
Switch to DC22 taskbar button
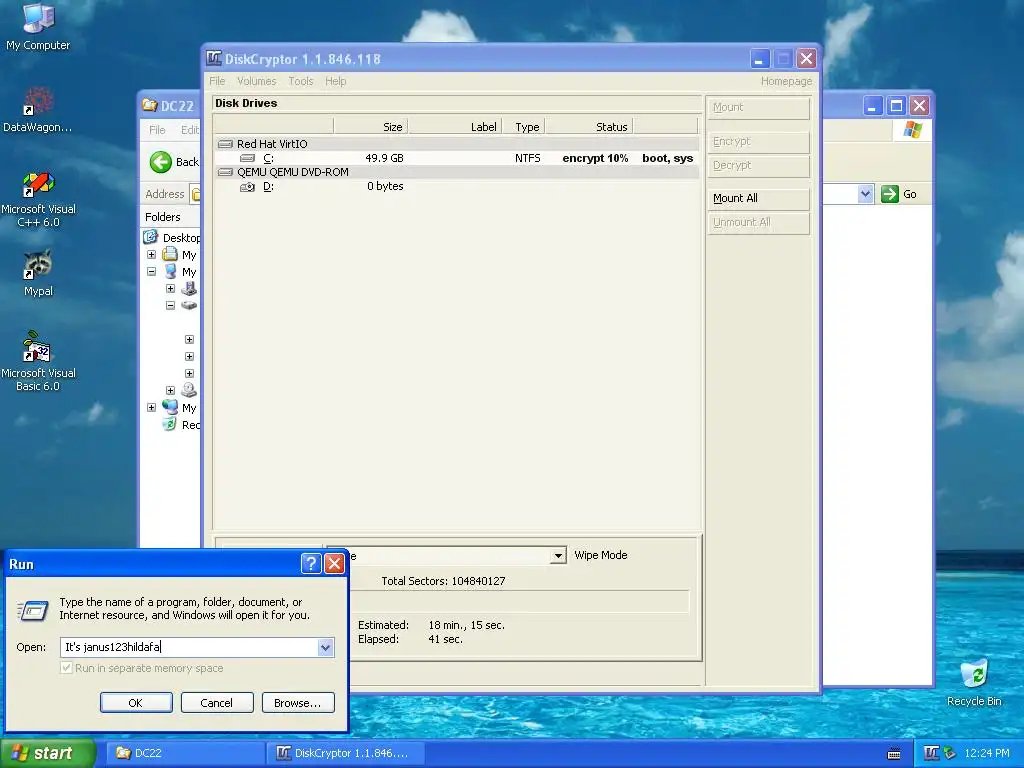(184, 753)
